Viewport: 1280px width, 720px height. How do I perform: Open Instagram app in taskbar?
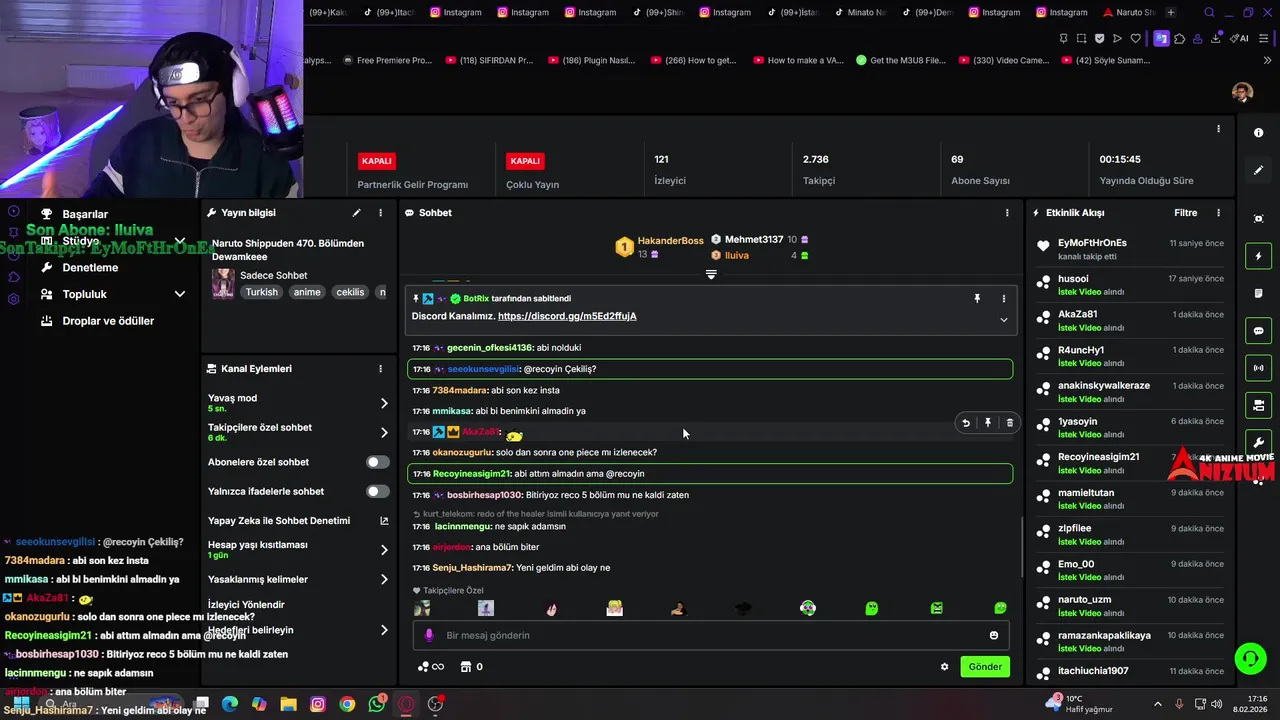pos(318,704)
